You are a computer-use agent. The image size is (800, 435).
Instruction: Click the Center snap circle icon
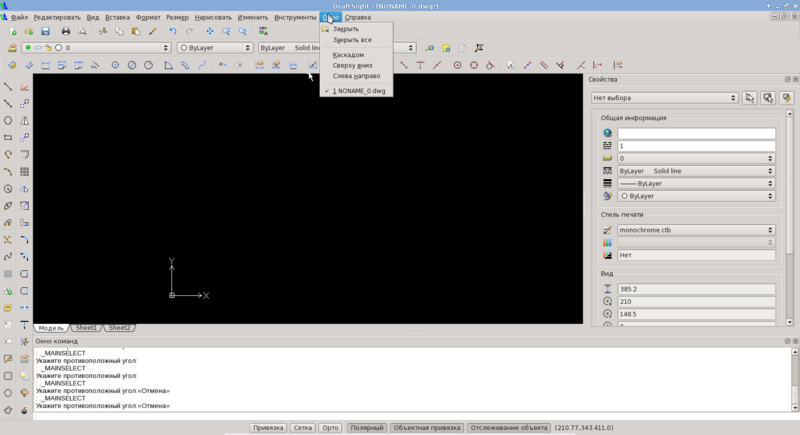coord(457,65)
